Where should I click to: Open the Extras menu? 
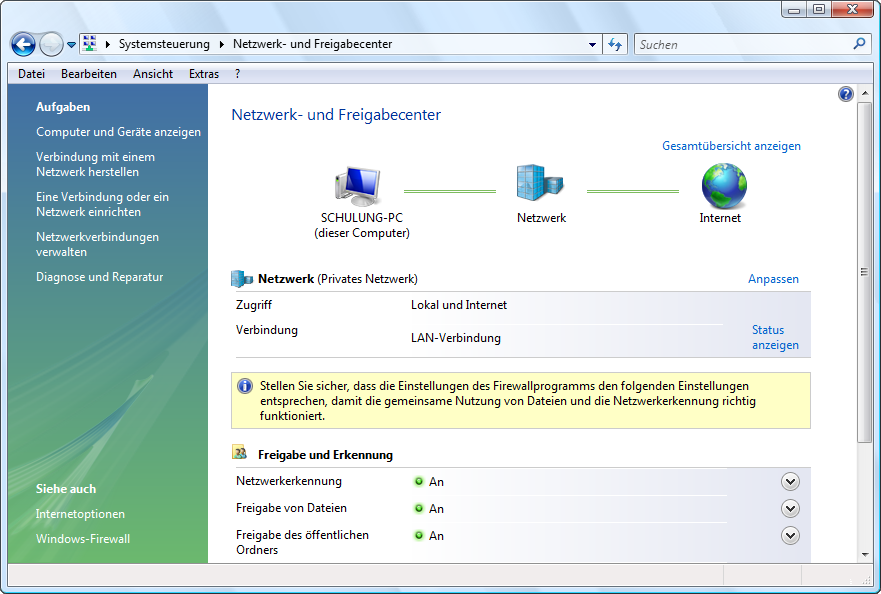(x=203, y=73)
